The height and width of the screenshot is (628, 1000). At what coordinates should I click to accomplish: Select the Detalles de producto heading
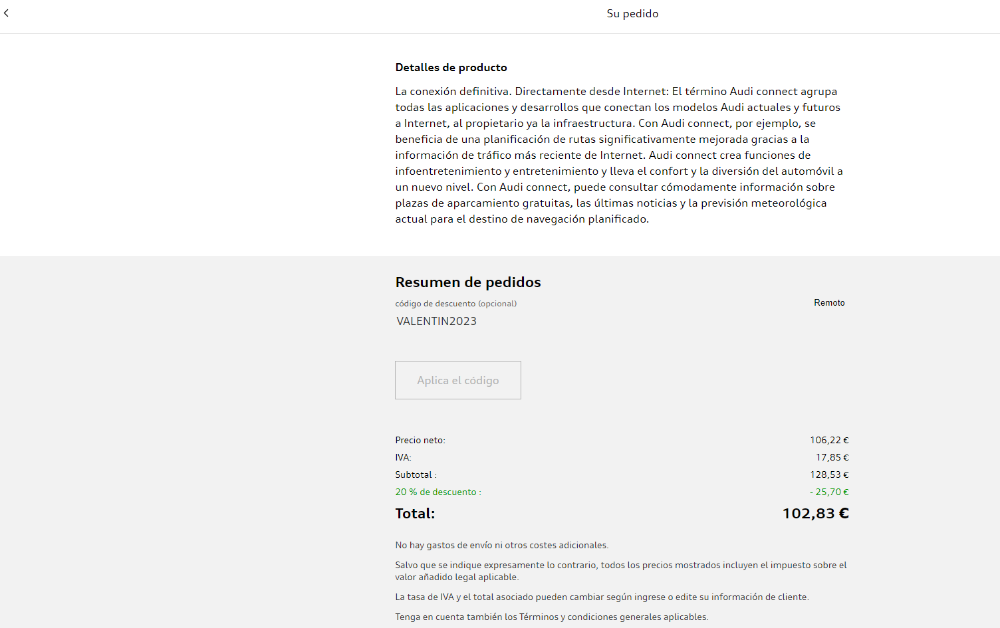(x=451, y=68)
